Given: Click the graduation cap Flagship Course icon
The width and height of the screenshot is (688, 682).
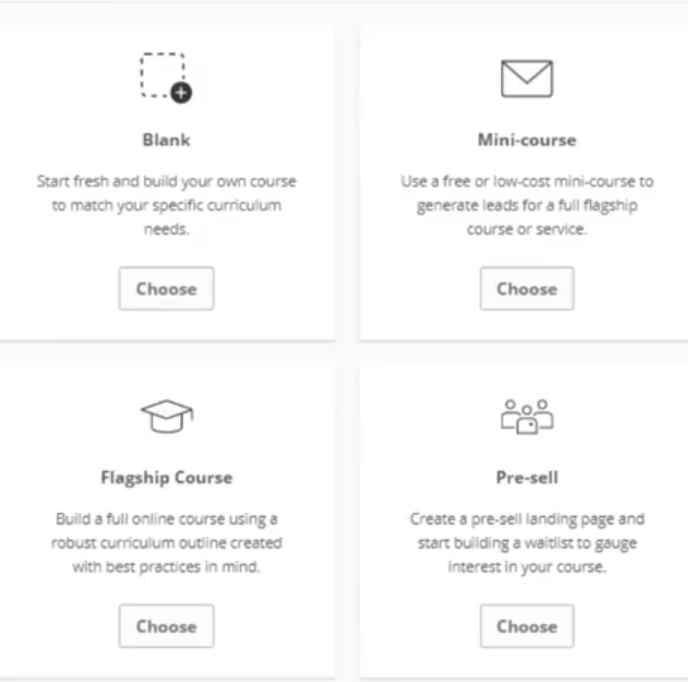Looking at the screenshot, I should (x=166, y=416).
